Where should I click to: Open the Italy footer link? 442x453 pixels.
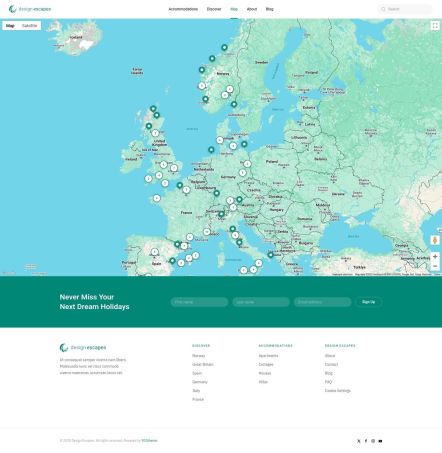click(196, 391)
